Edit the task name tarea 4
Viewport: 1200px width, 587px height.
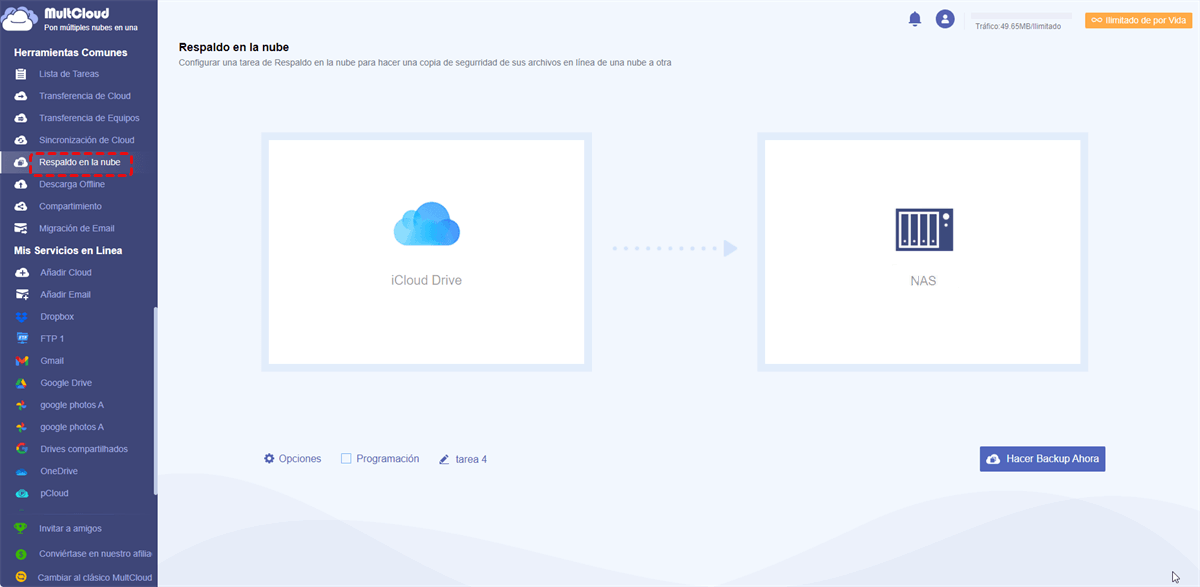pos(471,459)
